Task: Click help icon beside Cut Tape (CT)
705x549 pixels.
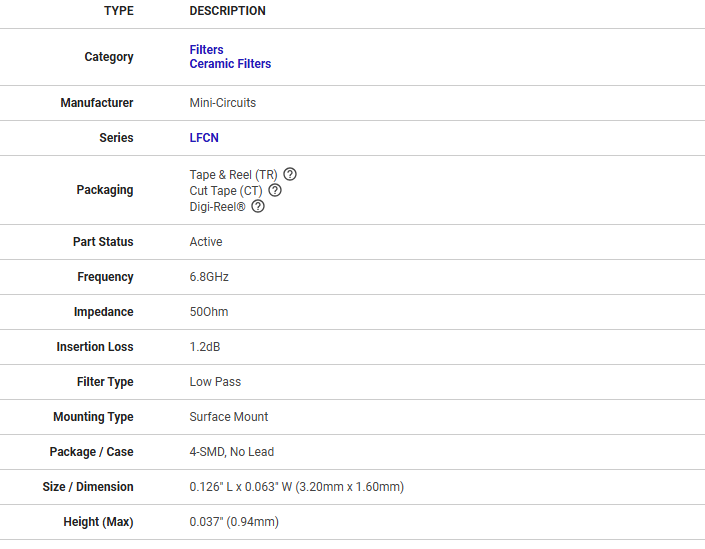Action: [x=275, y=190]
